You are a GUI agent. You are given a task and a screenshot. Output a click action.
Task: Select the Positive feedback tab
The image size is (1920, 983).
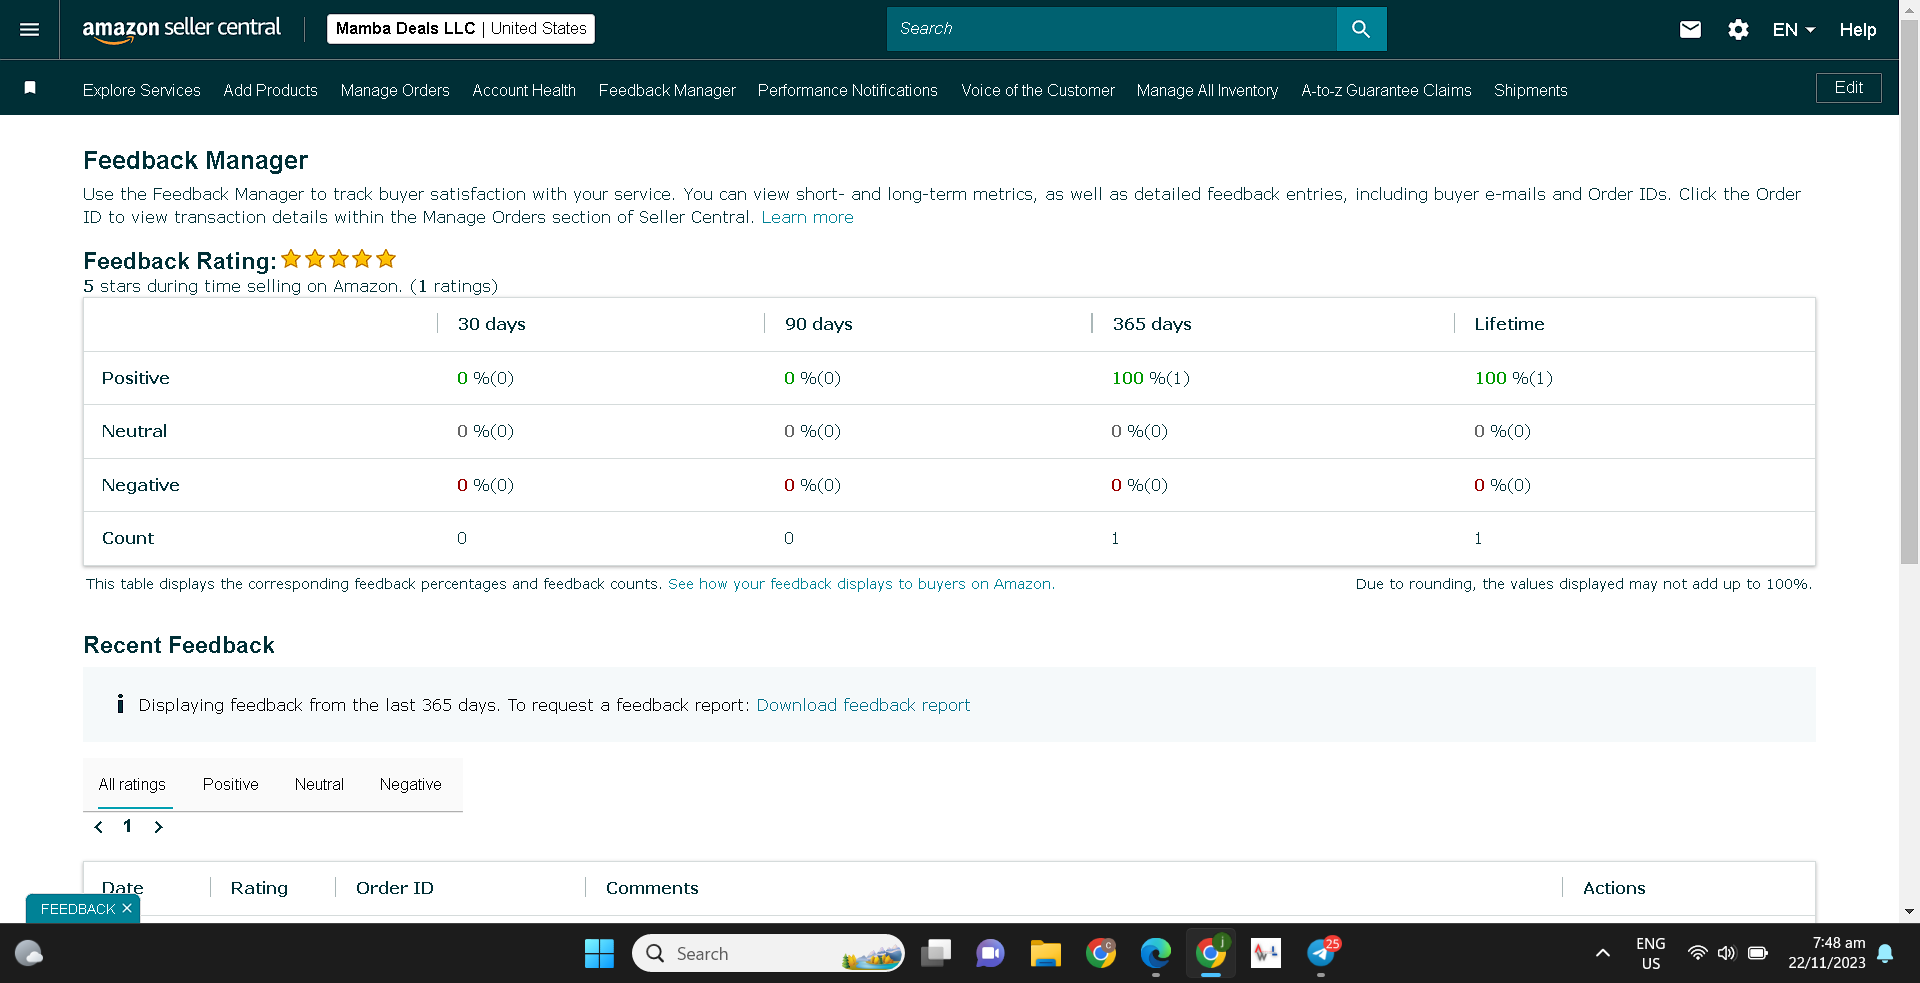231,784
